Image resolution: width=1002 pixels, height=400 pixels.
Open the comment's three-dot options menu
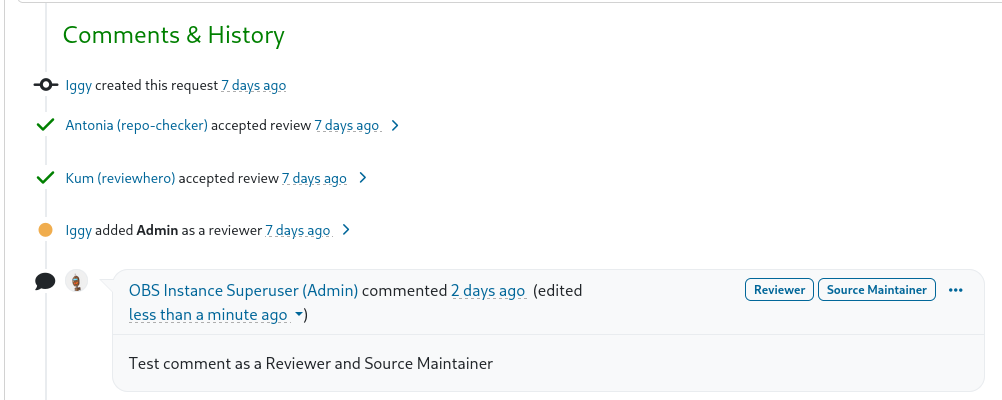pos(955,290)
